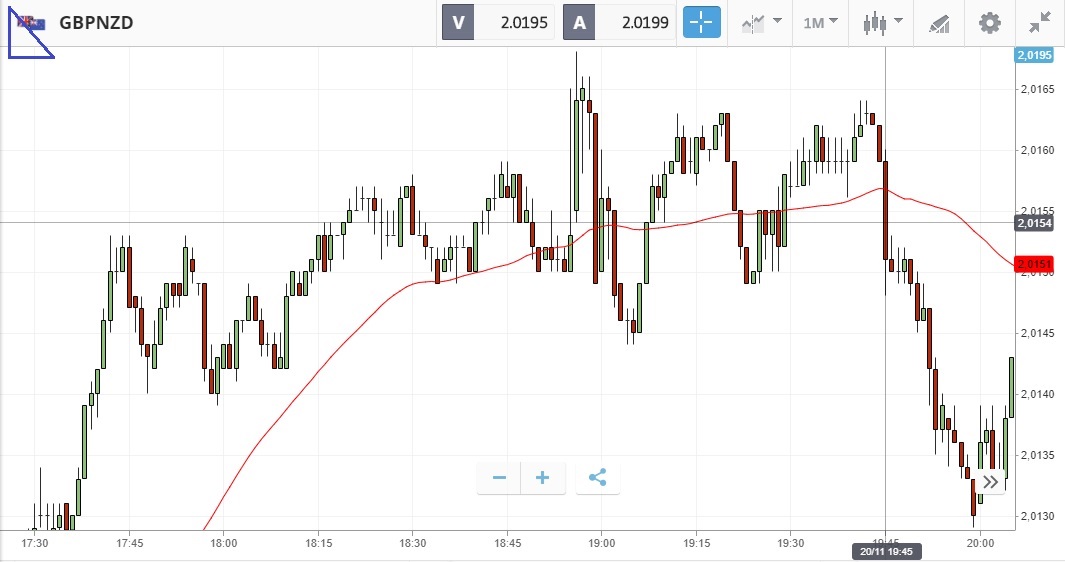Screen dimensions: 1065x562
Task: Select the red moving average line label 2.0151
Action: (x=1034, y=264)
